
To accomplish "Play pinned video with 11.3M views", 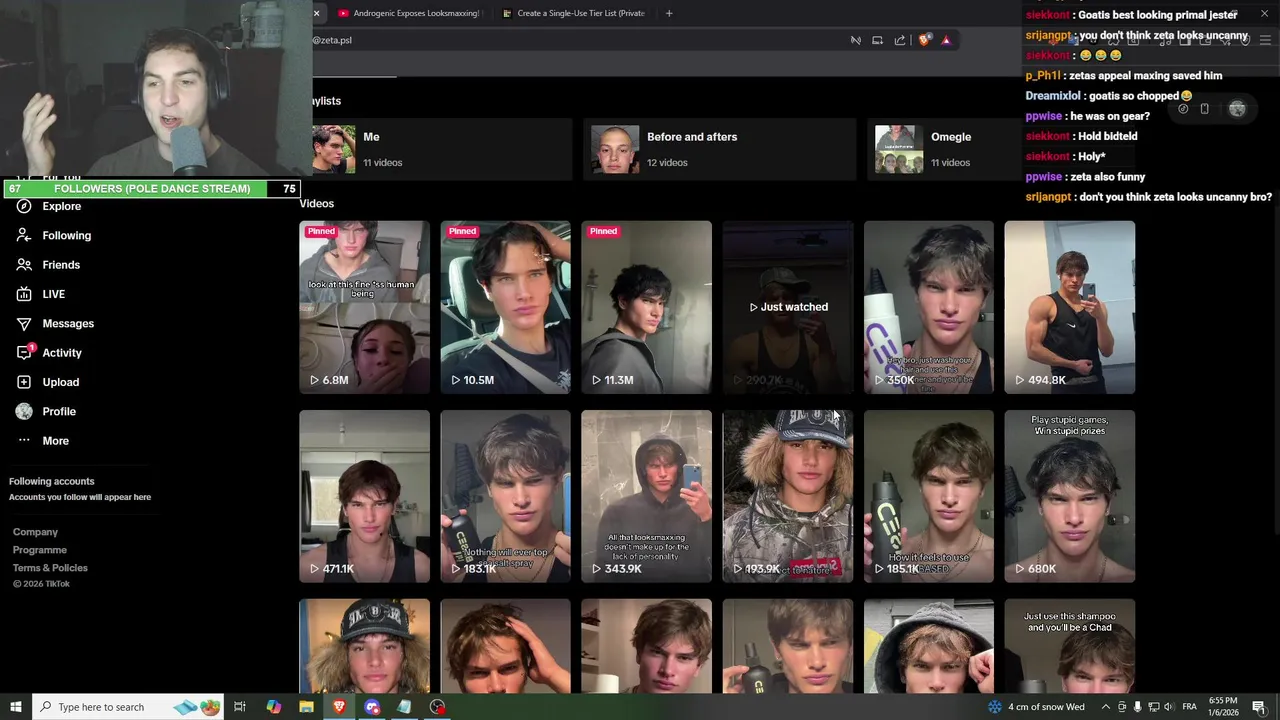I will pos(646,307).
